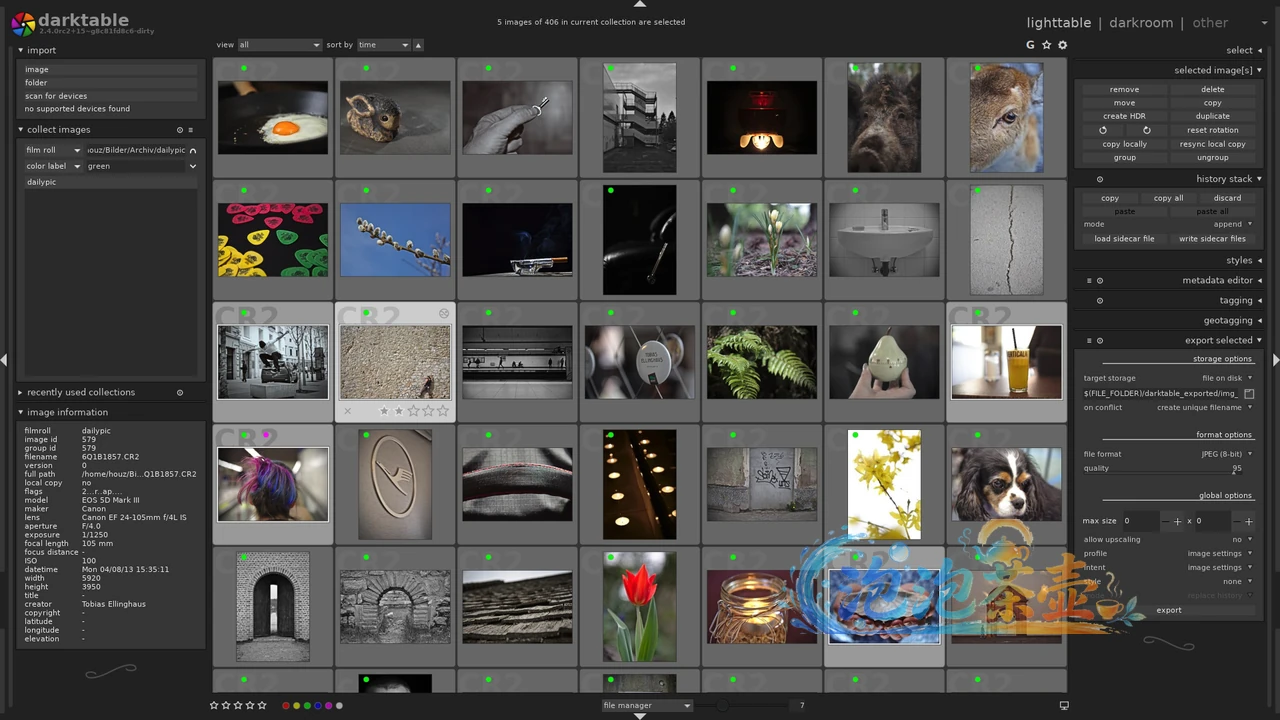Screen dimensions: 1280x720
Task: Open metadata editor presets menu icon
Action: click(1089, 281)
